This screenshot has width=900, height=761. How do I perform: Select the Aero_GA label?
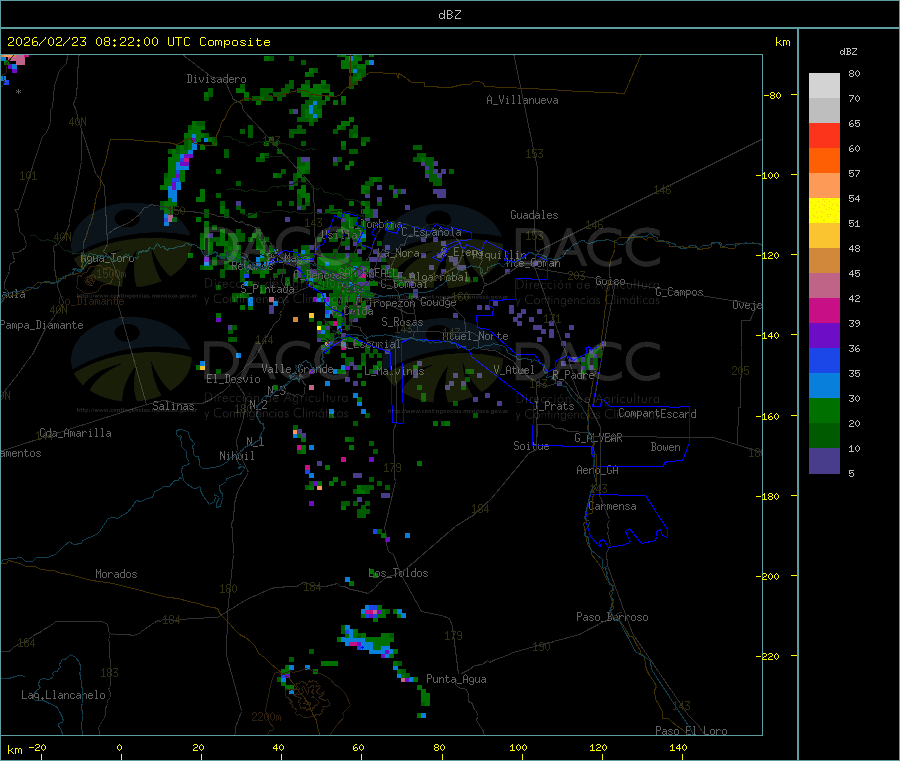[x=598, y=470]
